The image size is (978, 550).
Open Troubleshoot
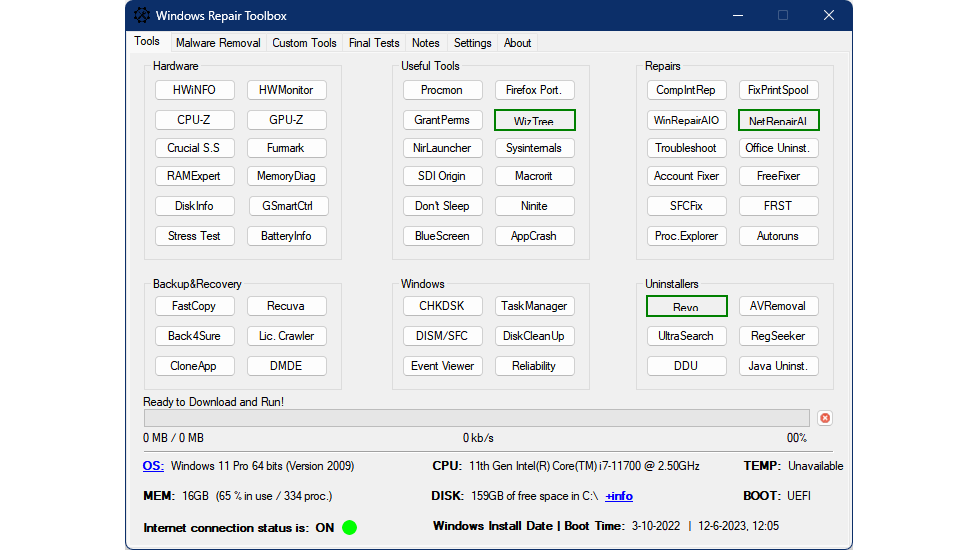tap(687, 148)
